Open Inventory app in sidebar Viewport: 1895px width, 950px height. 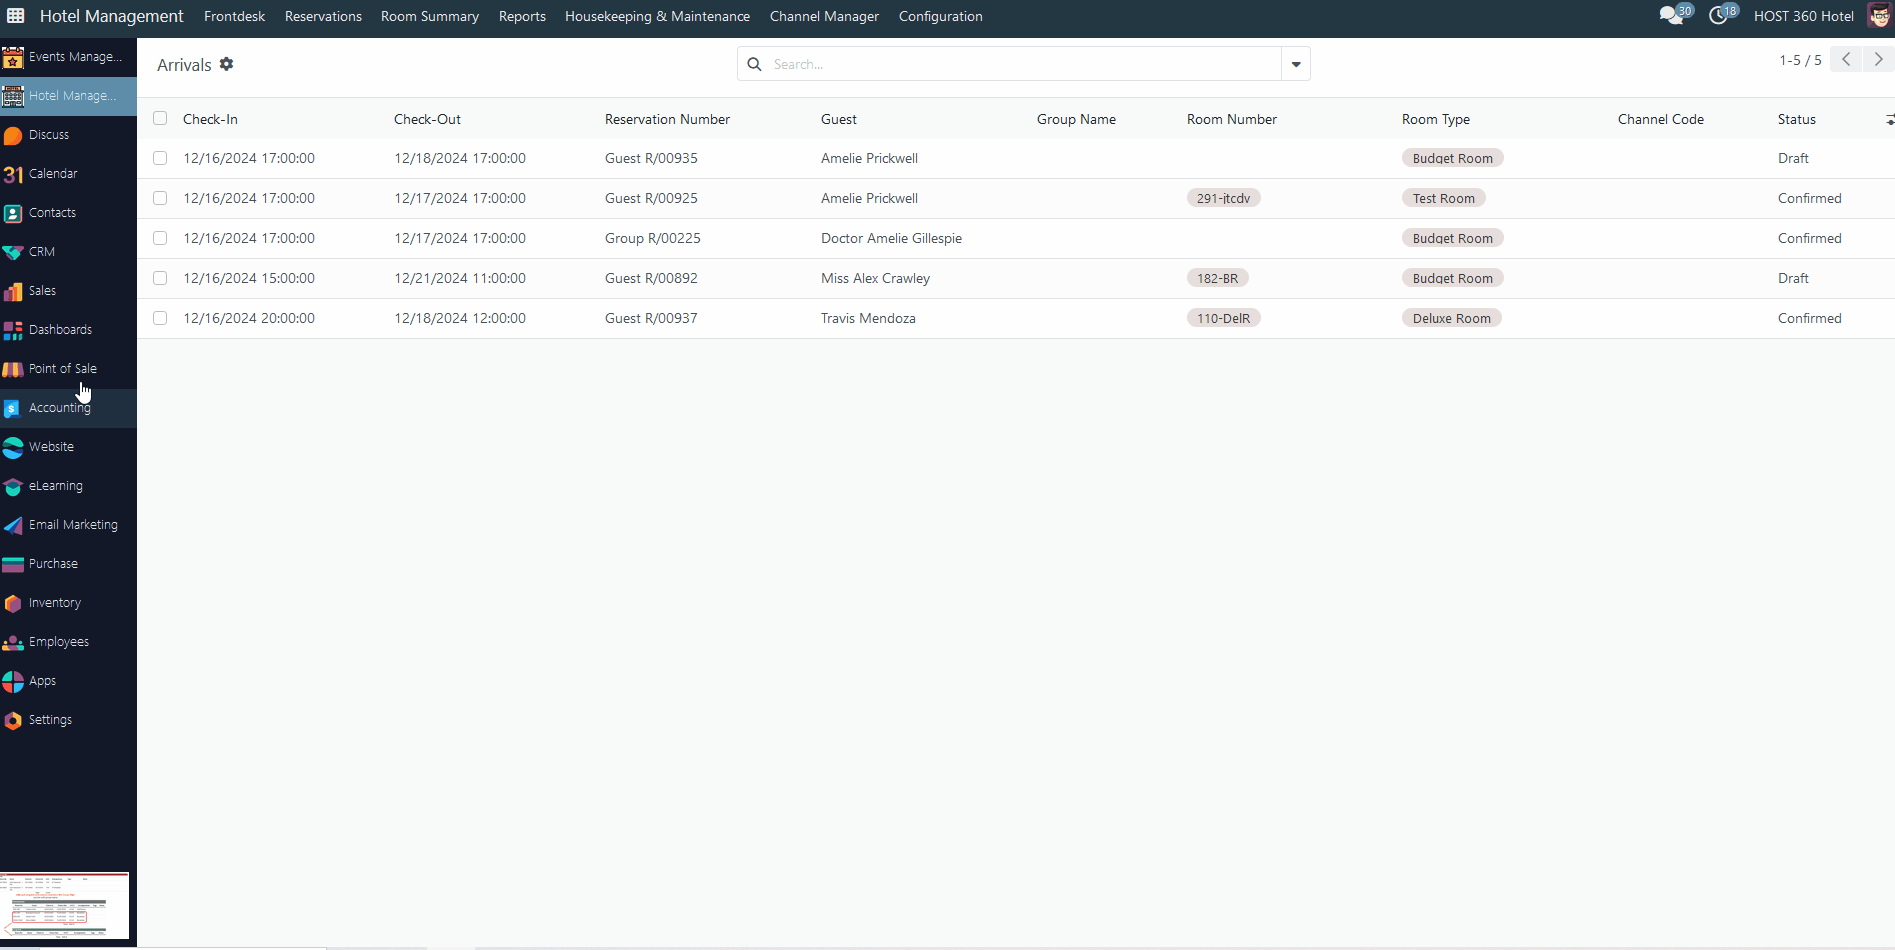pyautogui.click(x=68, y=603)
